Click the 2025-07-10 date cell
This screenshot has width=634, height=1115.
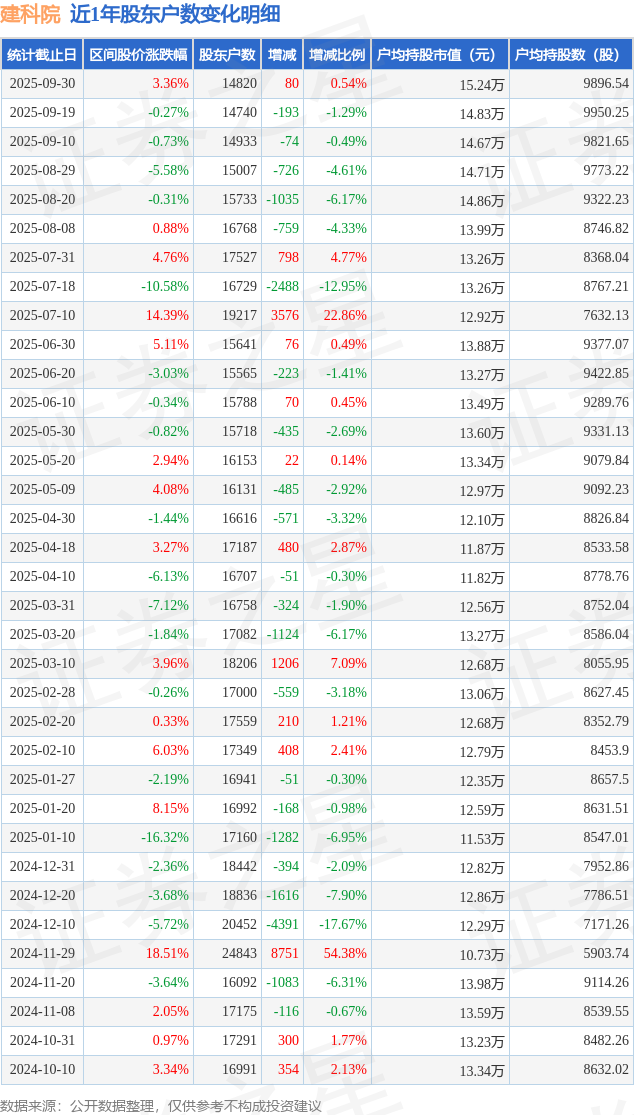[42, 316]
